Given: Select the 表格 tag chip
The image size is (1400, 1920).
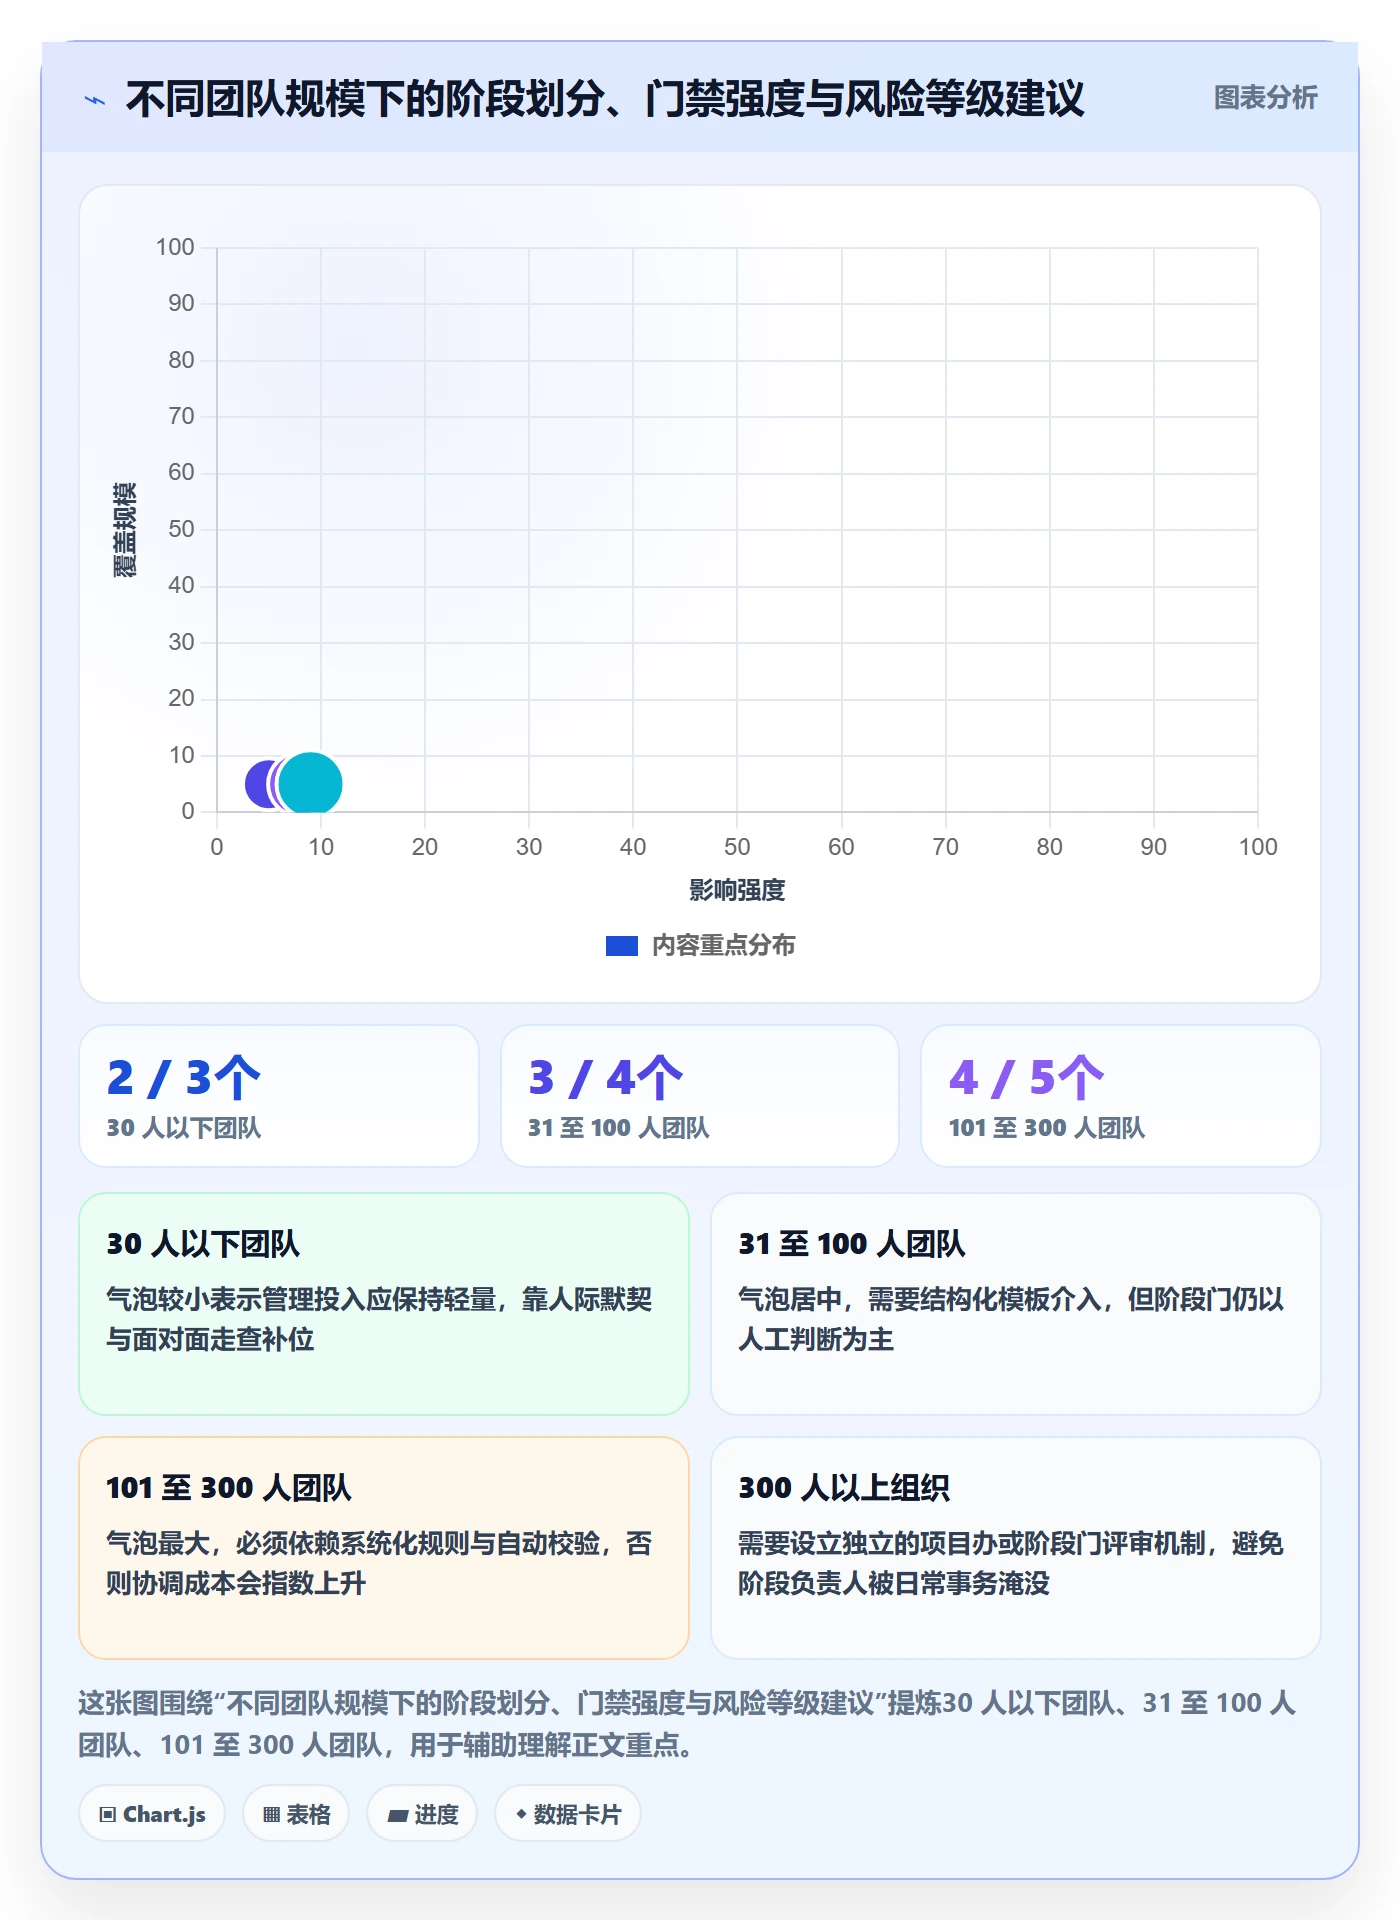Looking at the screenshot, I should (x=296, y=1814).
